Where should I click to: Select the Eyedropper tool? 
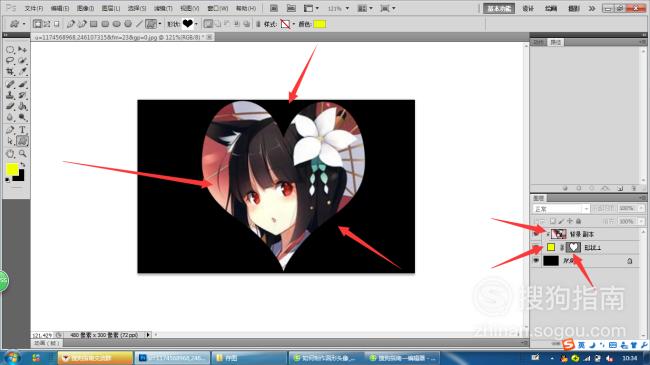[x=22, y=72]
